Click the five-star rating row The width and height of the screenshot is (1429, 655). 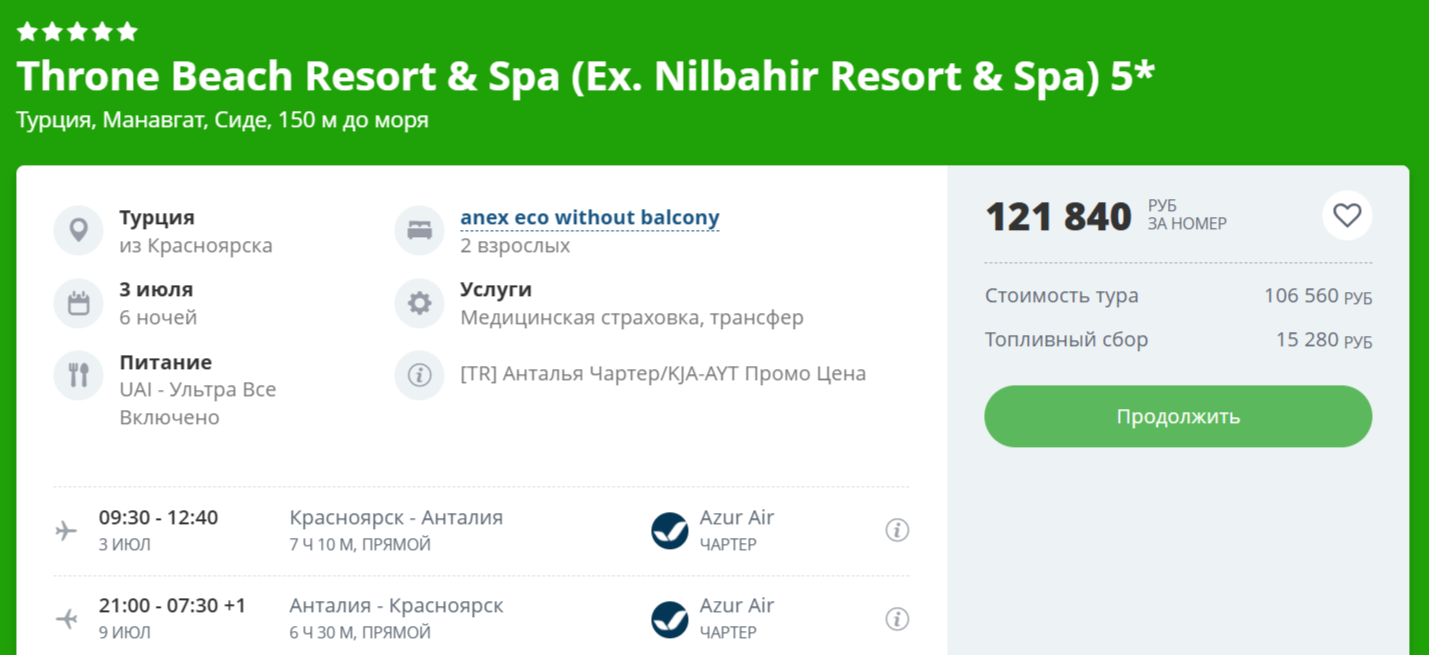tap(77, 32)
